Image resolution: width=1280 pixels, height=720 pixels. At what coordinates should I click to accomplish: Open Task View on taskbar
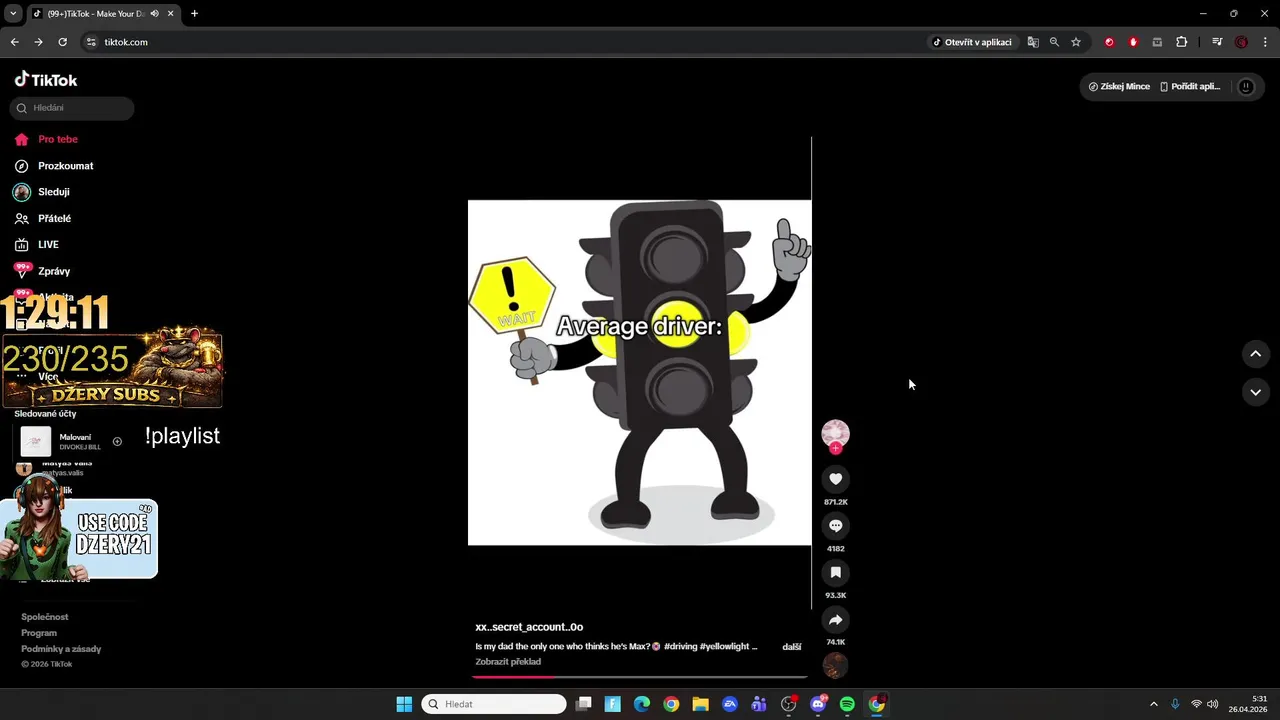tap(584, 704)
